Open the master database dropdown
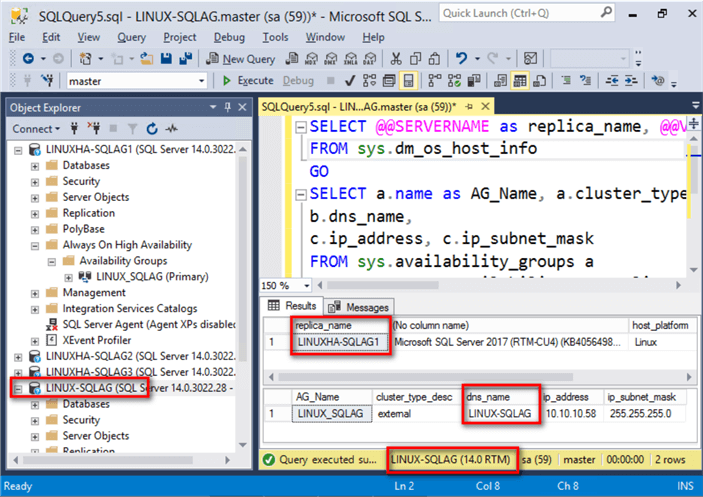The width and height of the screenshot is (703, 497). (201, 81)
